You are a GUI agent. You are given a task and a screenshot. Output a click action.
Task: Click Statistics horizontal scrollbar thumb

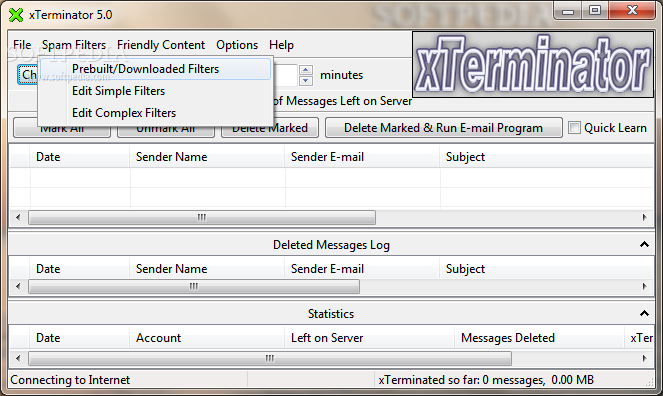coord(270,358)
